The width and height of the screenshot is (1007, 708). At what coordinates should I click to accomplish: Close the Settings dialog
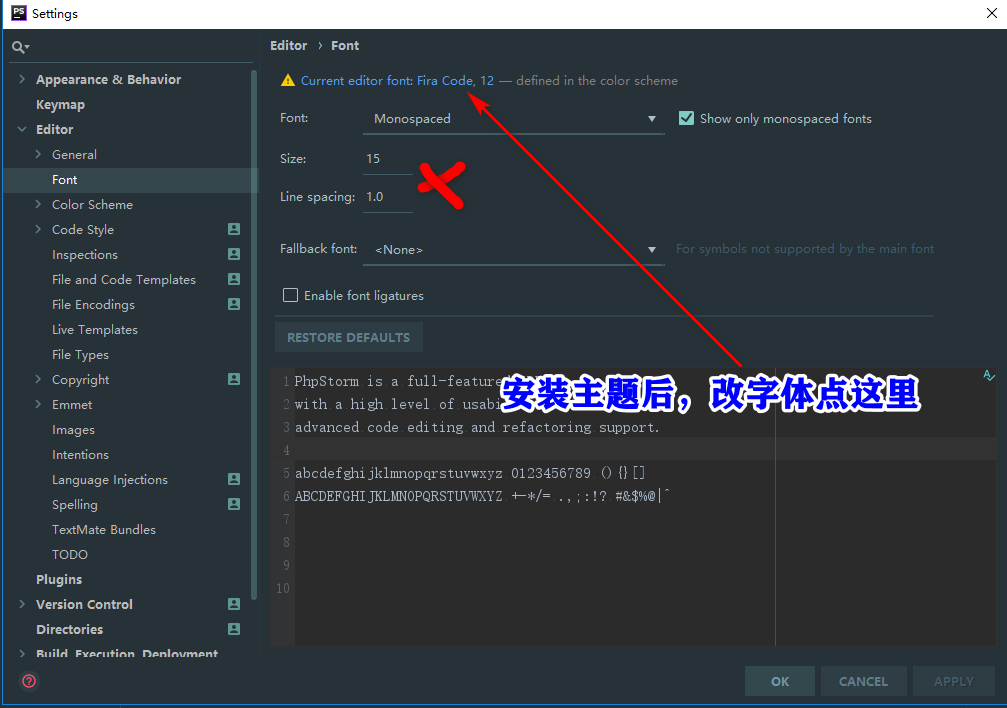[991, 13]
